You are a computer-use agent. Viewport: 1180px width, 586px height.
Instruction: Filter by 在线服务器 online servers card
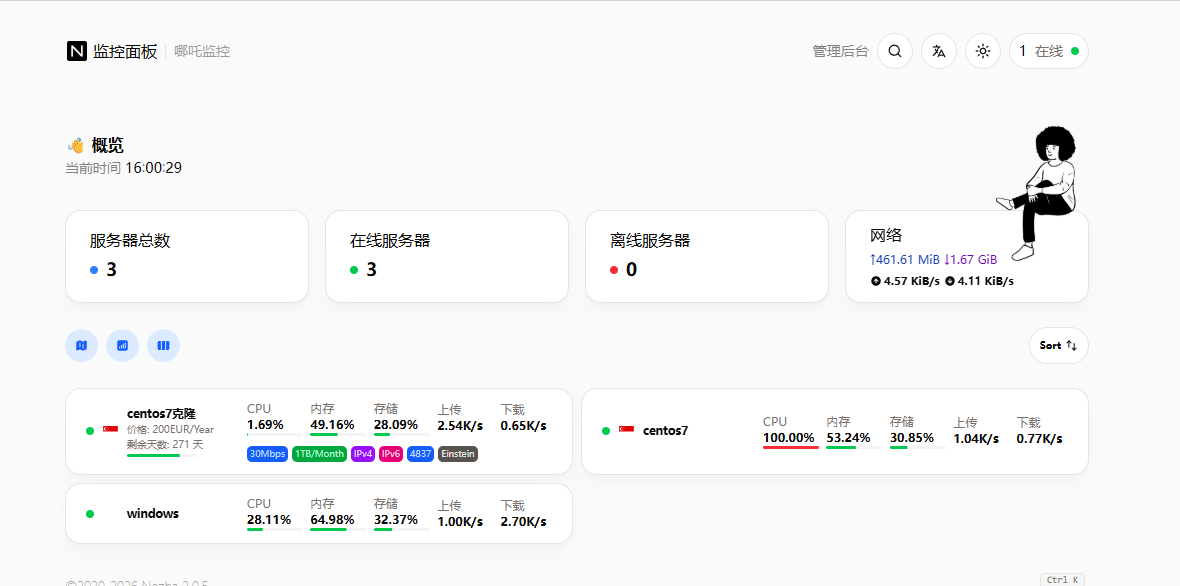click(x=447, y=256)
